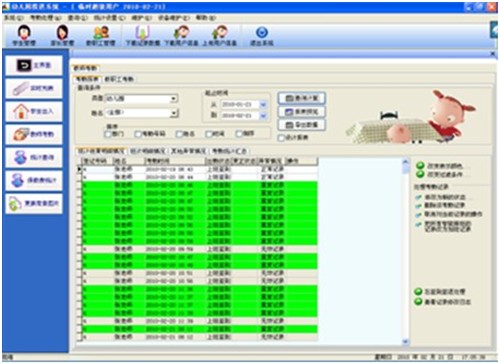This screenshot has width=499, height=363.
Task: Open the start date picker dropdown
Action: point(263,105)
